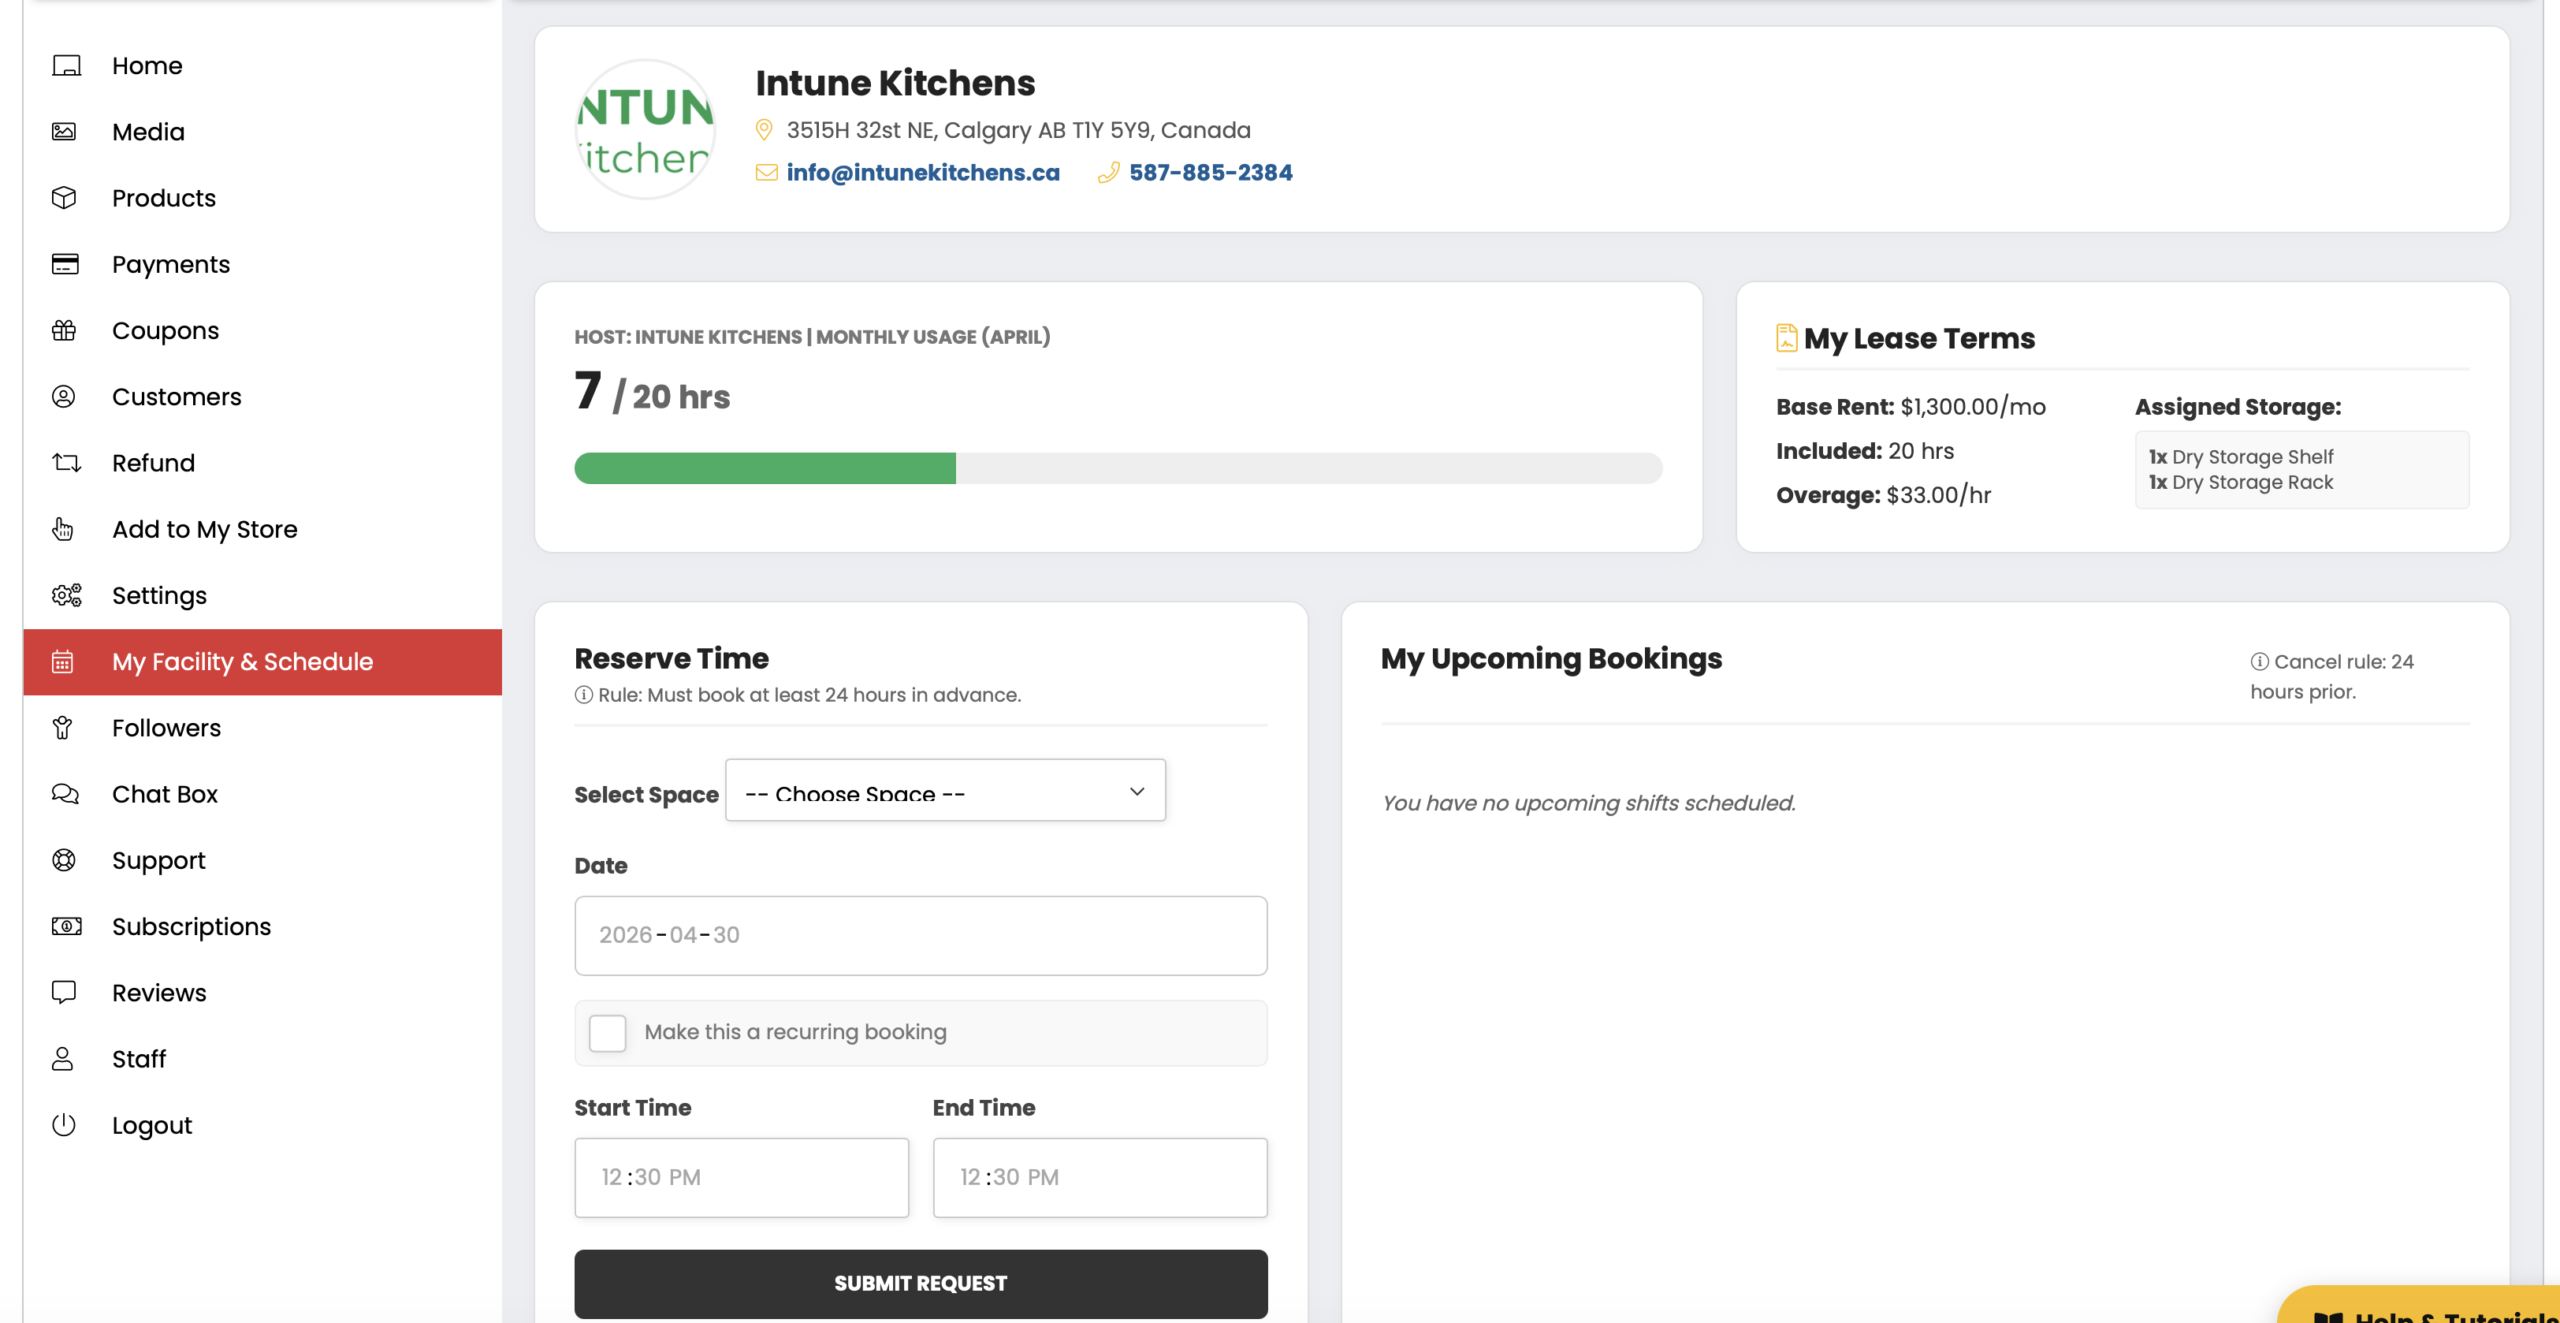The image size is (2560, 1323).
Task: Open the Chat Box section
Action: click(165, 794)
